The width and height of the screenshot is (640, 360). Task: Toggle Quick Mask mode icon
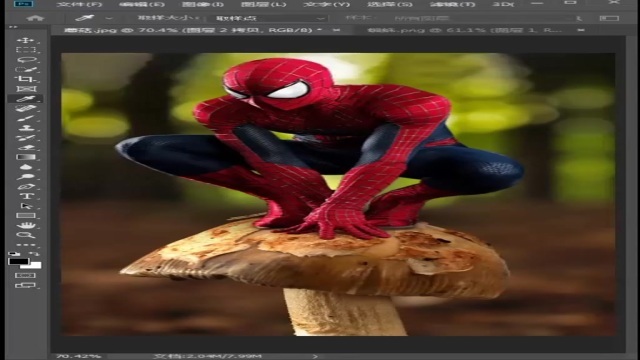[x=25, y=276]
